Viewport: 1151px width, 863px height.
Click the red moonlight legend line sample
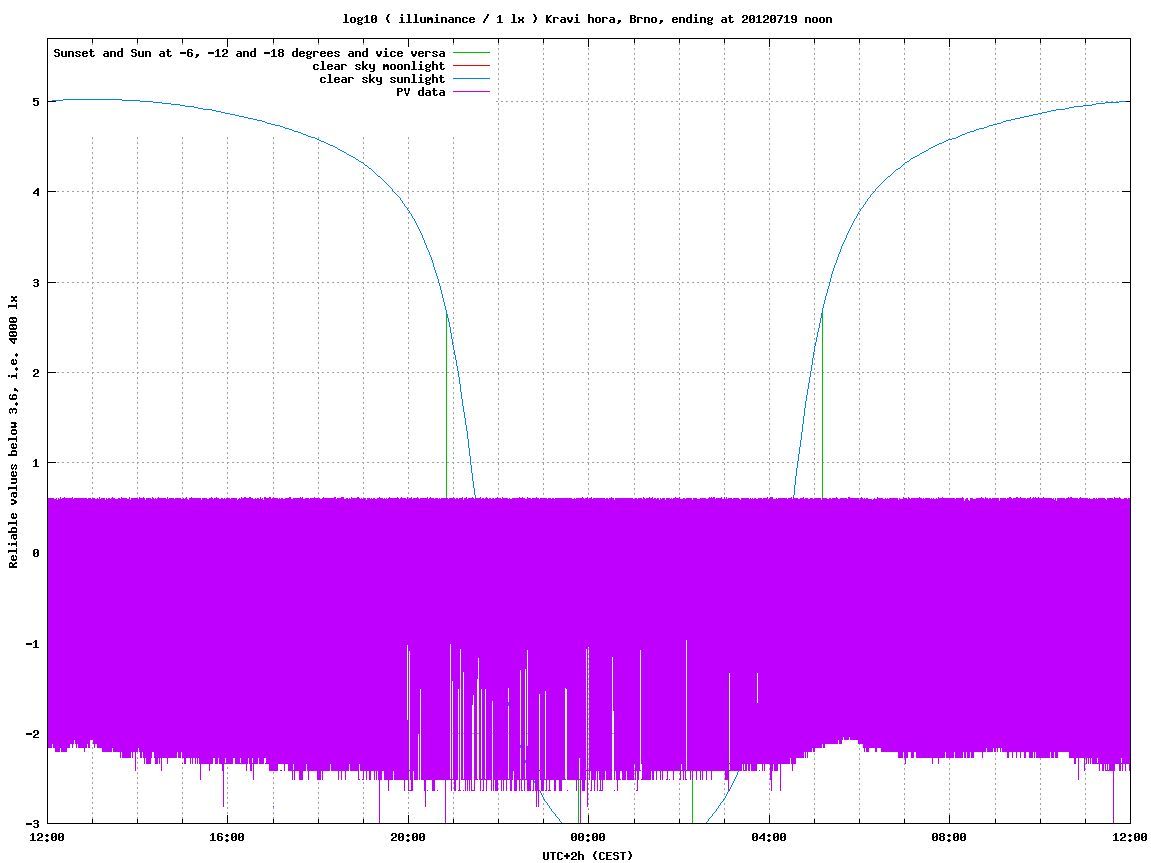pos(471,66)
